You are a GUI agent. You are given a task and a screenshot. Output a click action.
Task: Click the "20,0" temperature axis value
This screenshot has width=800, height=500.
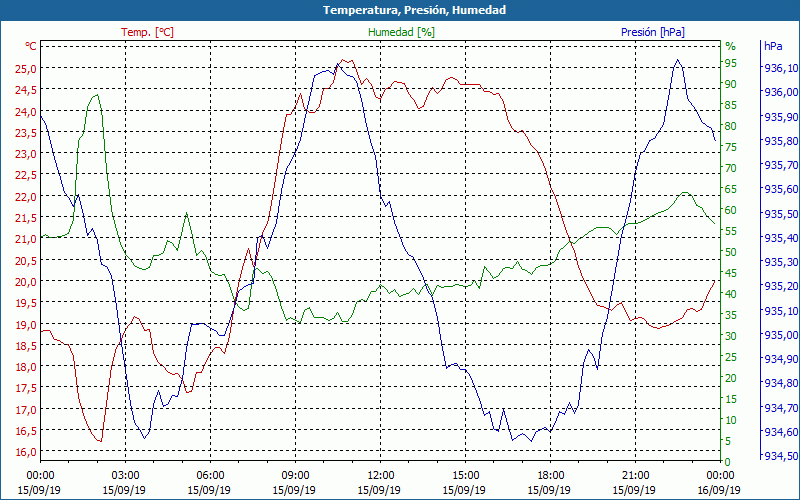click(27, 282)
